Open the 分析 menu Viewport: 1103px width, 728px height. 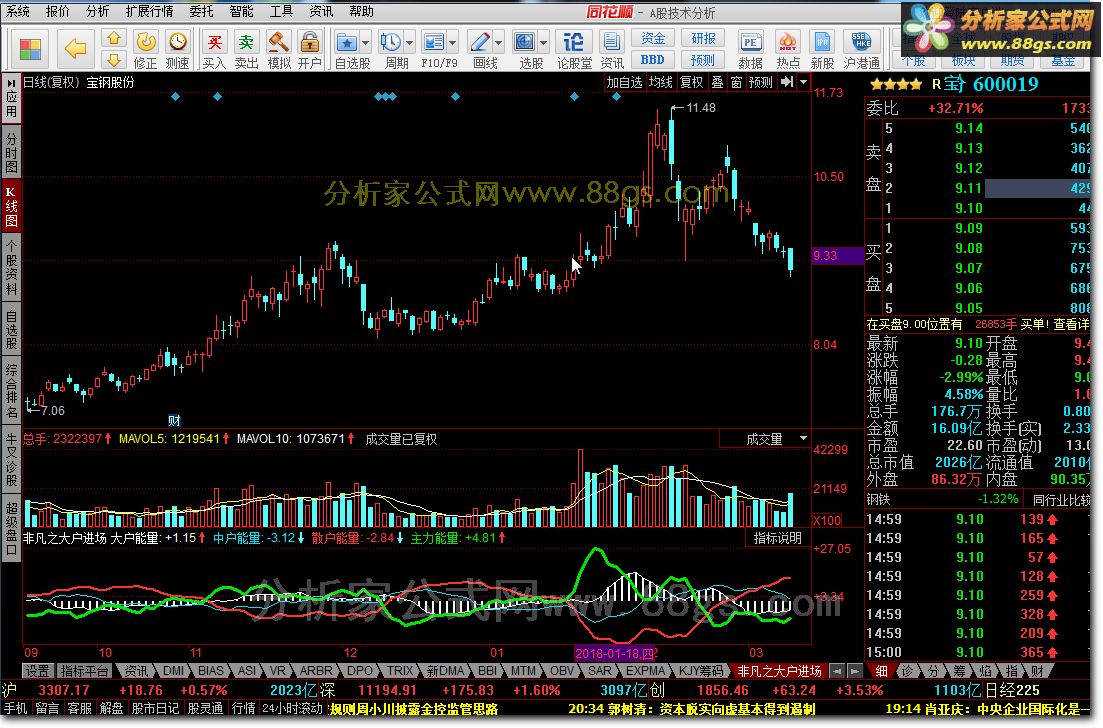[98, 11]
